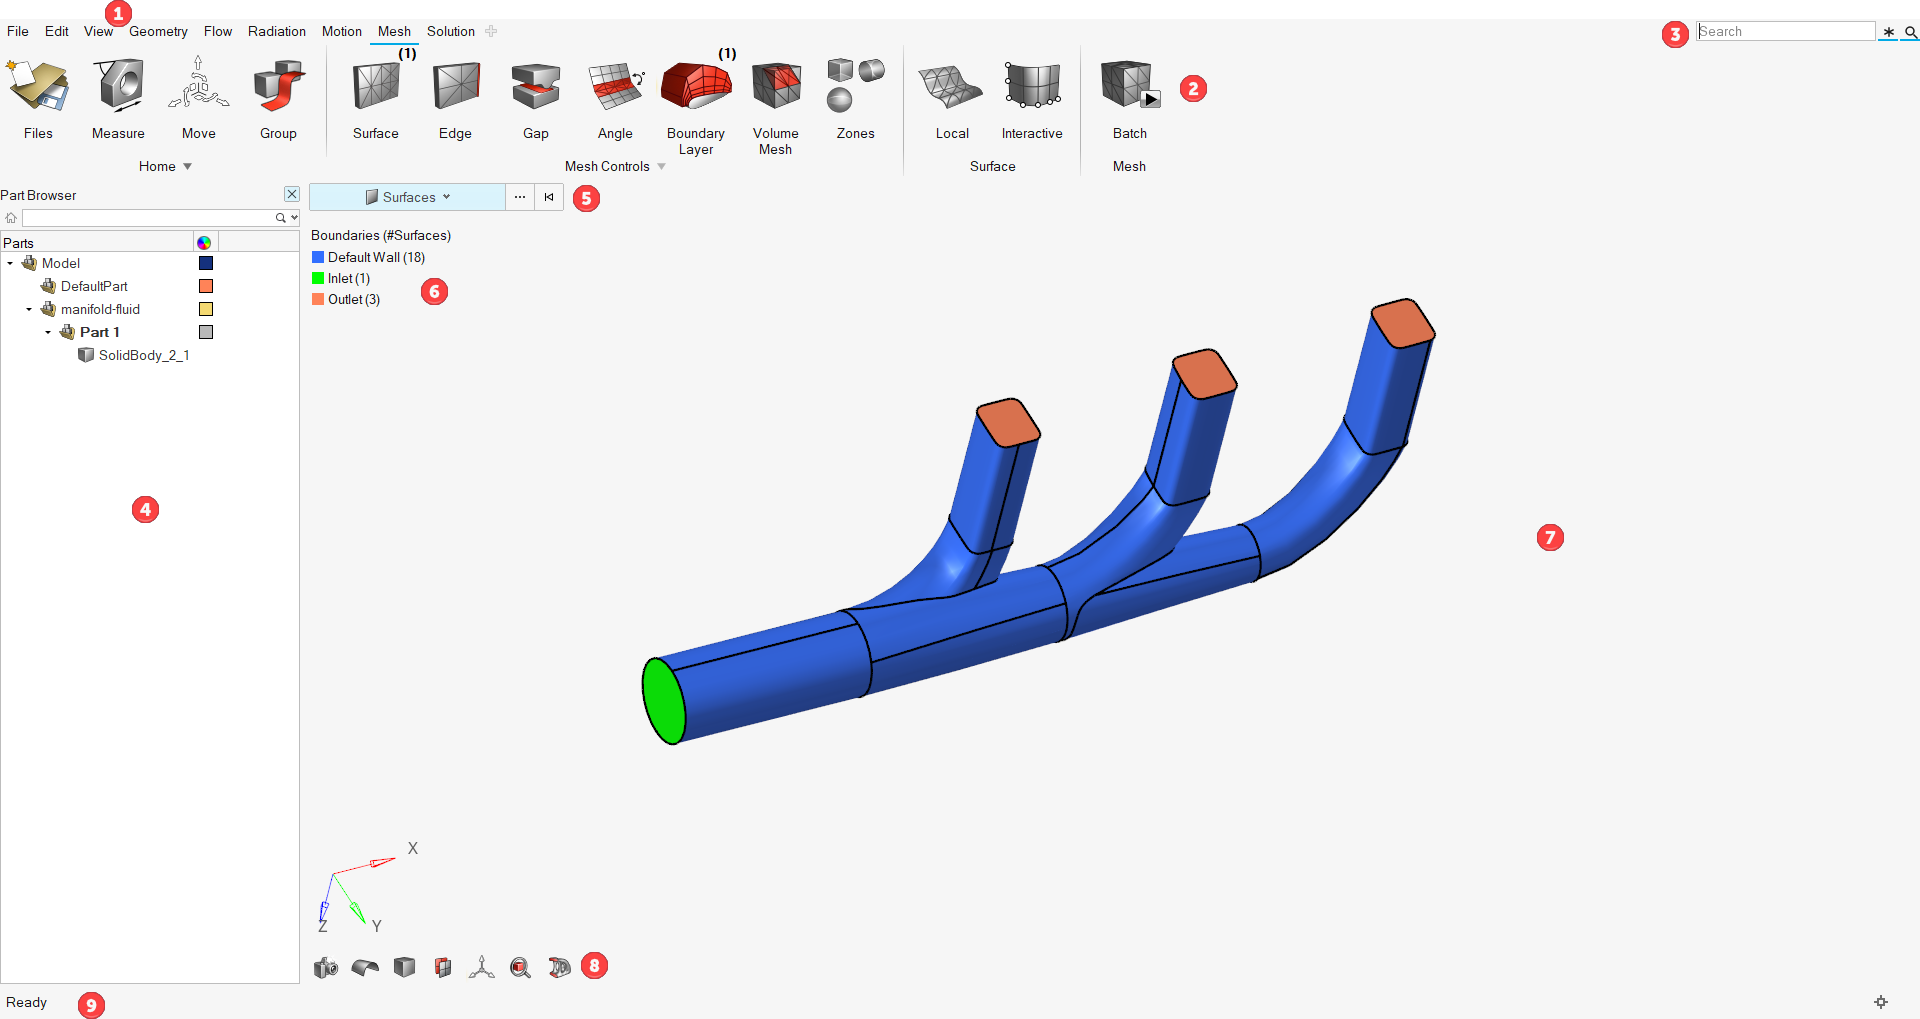Click the Angle mesh control icon
The image size is (1920, 1019).
point(615,88)
